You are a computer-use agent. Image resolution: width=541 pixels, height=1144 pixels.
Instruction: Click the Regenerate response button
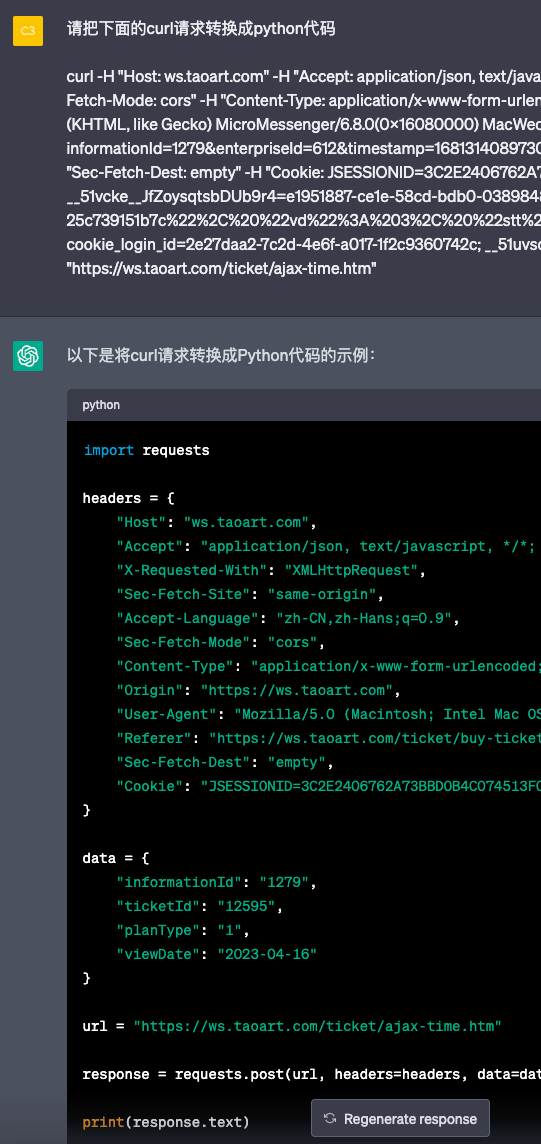pos(400,1118)
